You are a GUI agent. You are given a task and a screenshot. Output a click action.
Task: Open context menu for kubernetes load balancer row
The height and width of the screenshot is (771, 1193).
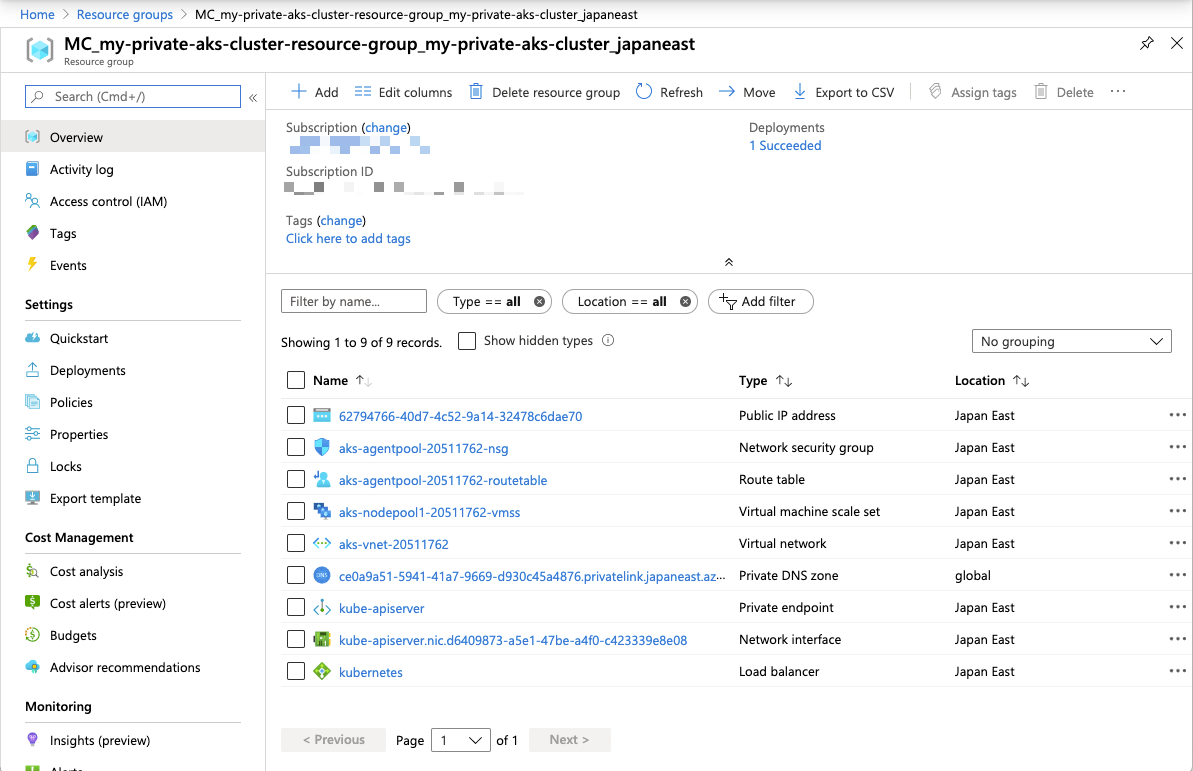click(1177, 671)
